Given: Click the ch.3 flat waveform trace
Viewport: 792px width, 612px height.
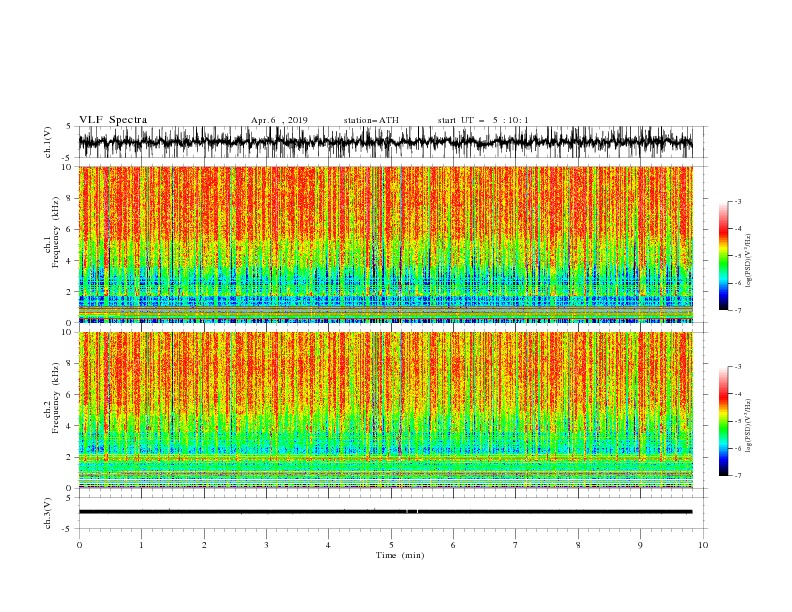Looking at the screenshot, I should [x=385, y=512].
